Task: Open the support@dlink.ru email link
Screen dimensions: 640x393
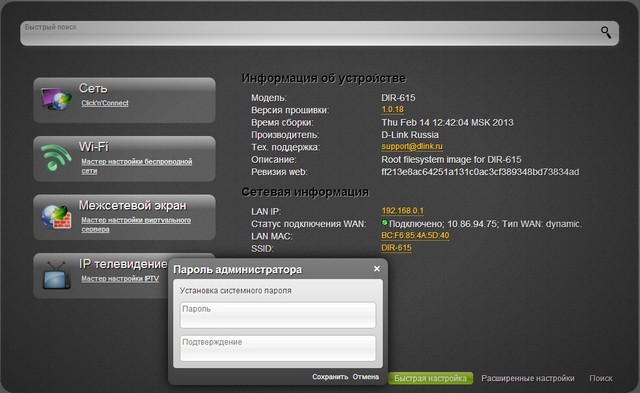Action: pos(412,146)
